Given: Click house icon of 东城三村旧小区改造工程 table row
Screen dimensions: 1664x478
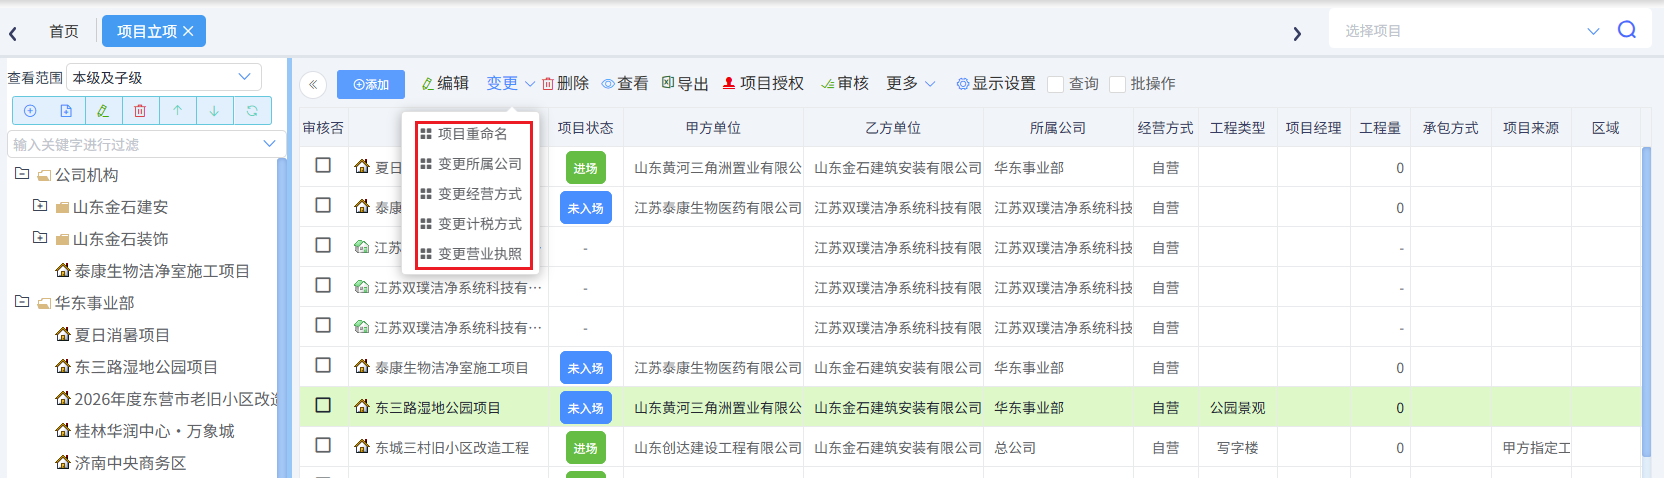Looking at the screenshot, I should (x=362, y=446).
